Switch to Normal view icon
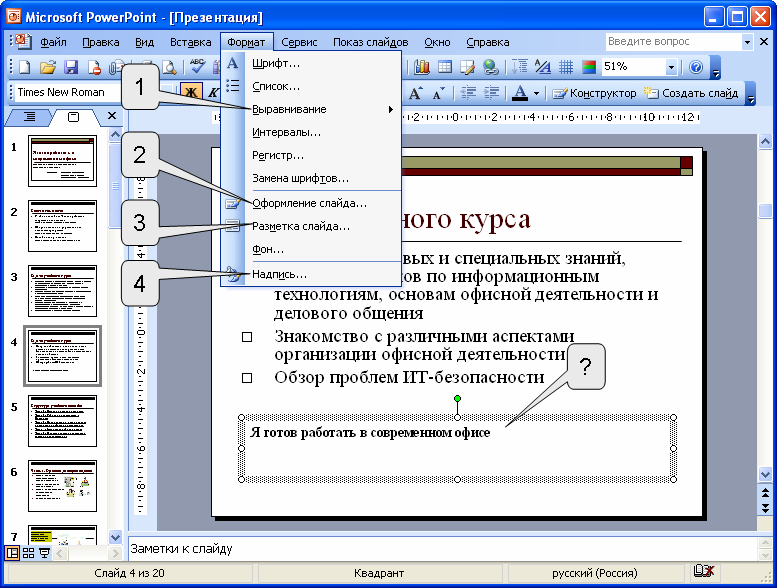 pyautogui.click(x=12, y=553)
